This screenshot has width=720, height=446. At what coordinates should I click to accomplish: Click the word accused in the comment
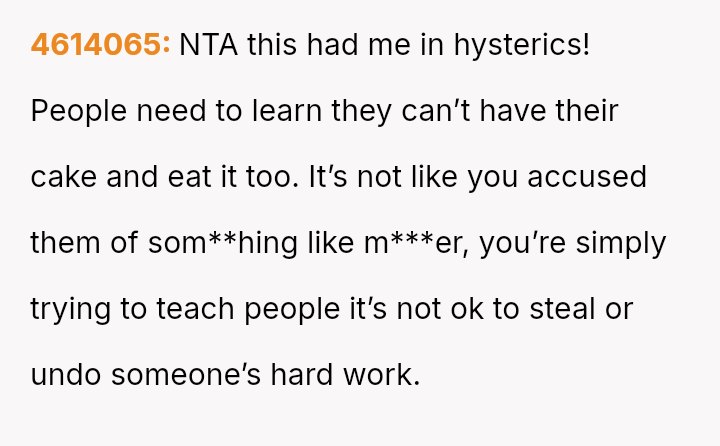point(587,177)
